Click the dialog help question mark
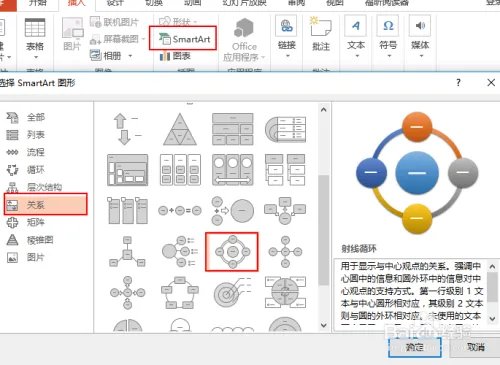The width and height of the screenshot is (500, 365). [x=458, y=82]
